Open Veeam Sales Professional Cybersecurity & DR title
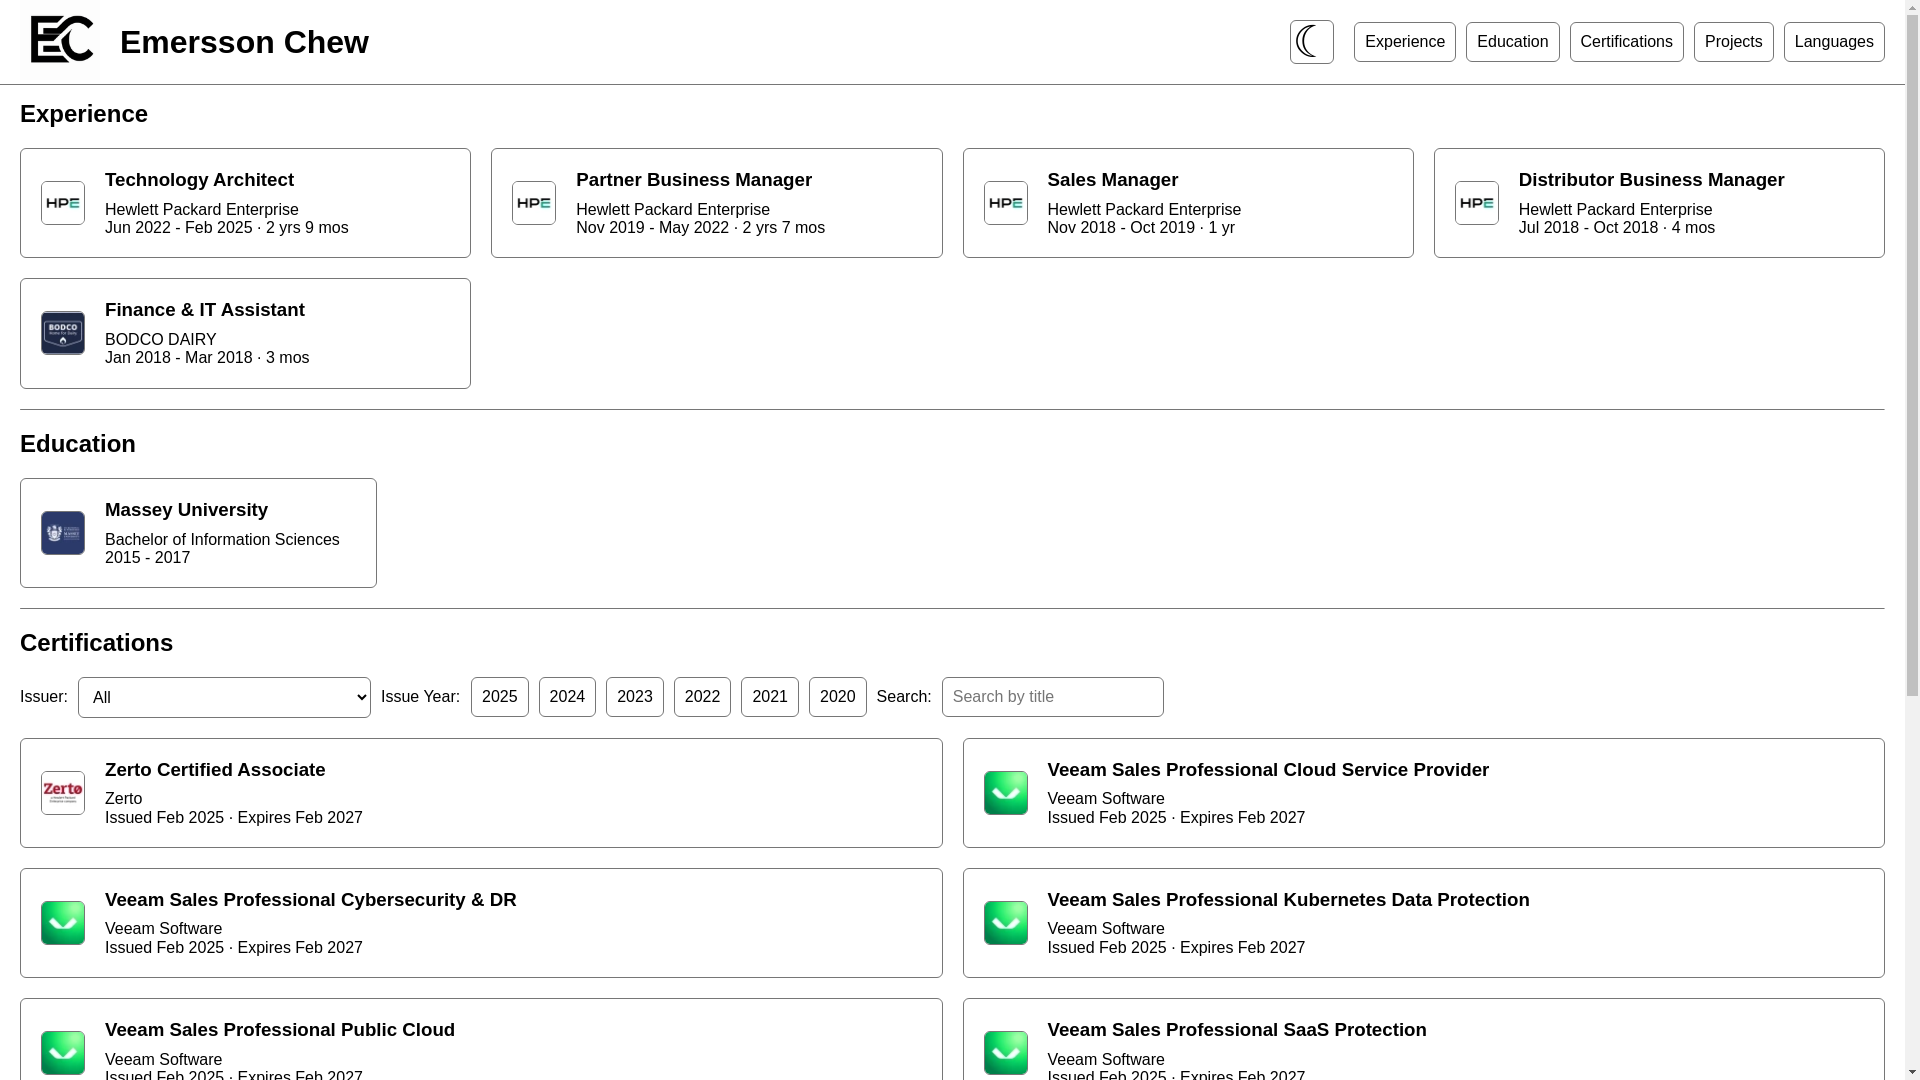The width and height of the screenshot is (1920, 1080). pos(310,900)
